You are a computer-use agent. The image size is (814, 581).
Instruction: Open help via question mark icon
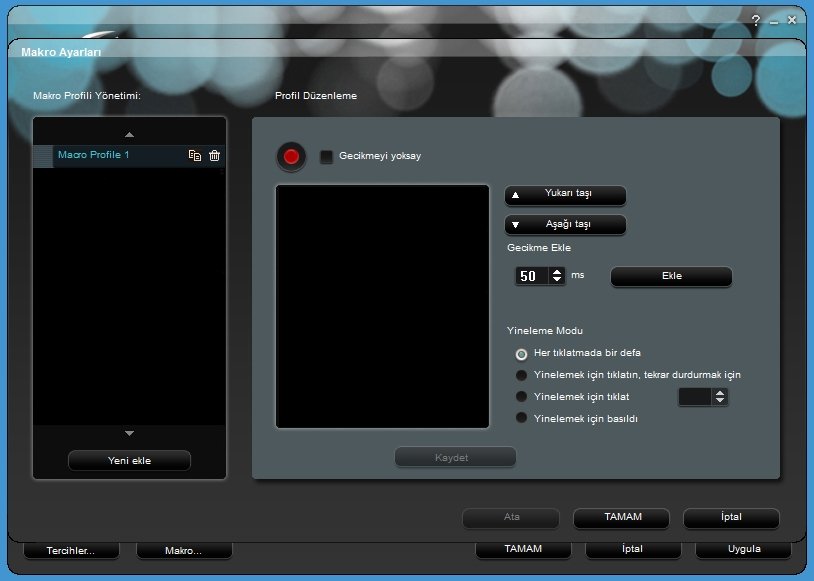[756, 21]
